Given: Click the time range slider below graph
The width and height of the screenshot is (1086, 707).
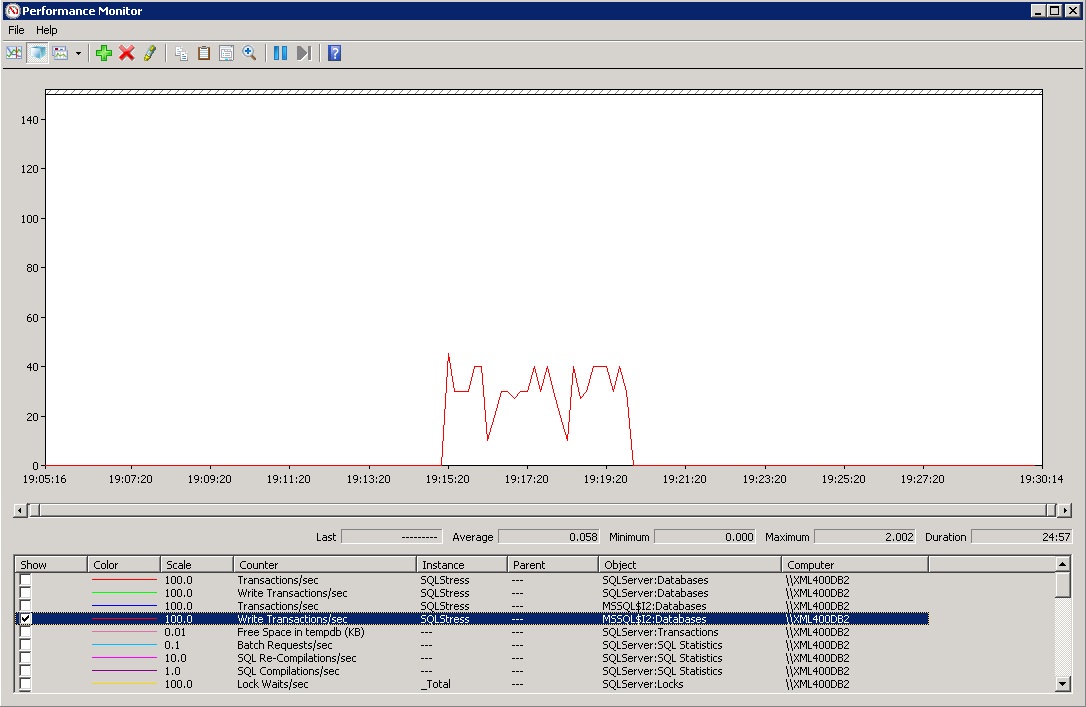Looking at the screenshot, I should click(540, 511).
